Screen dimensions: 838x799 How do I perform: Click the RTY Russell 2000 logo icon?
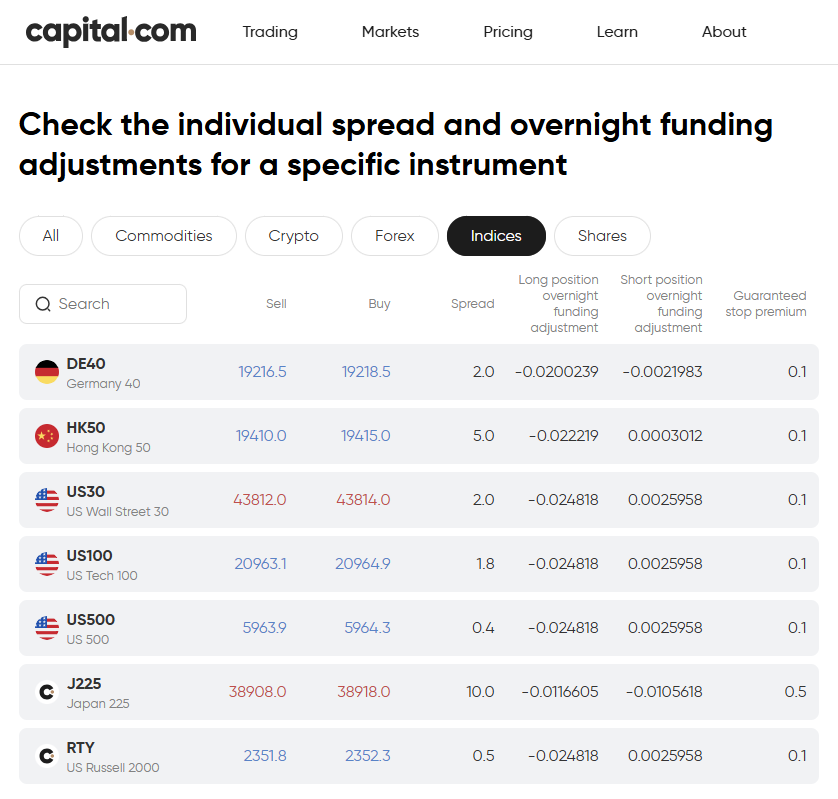click(x=47, y=756)
